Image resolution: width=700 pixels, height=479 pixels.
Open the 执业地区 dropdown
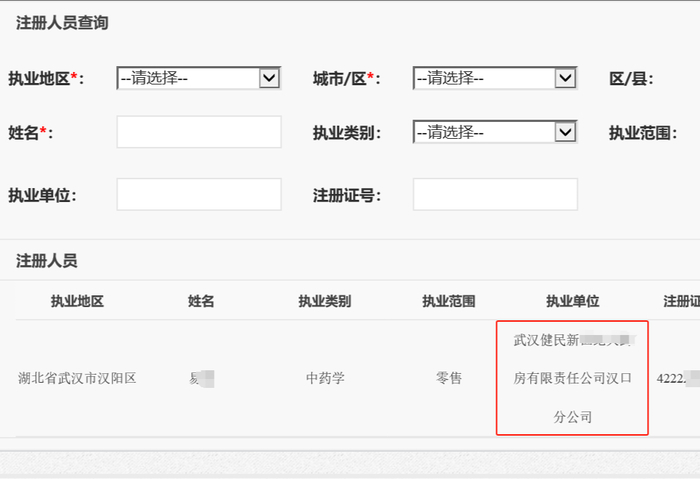point(199,78)
